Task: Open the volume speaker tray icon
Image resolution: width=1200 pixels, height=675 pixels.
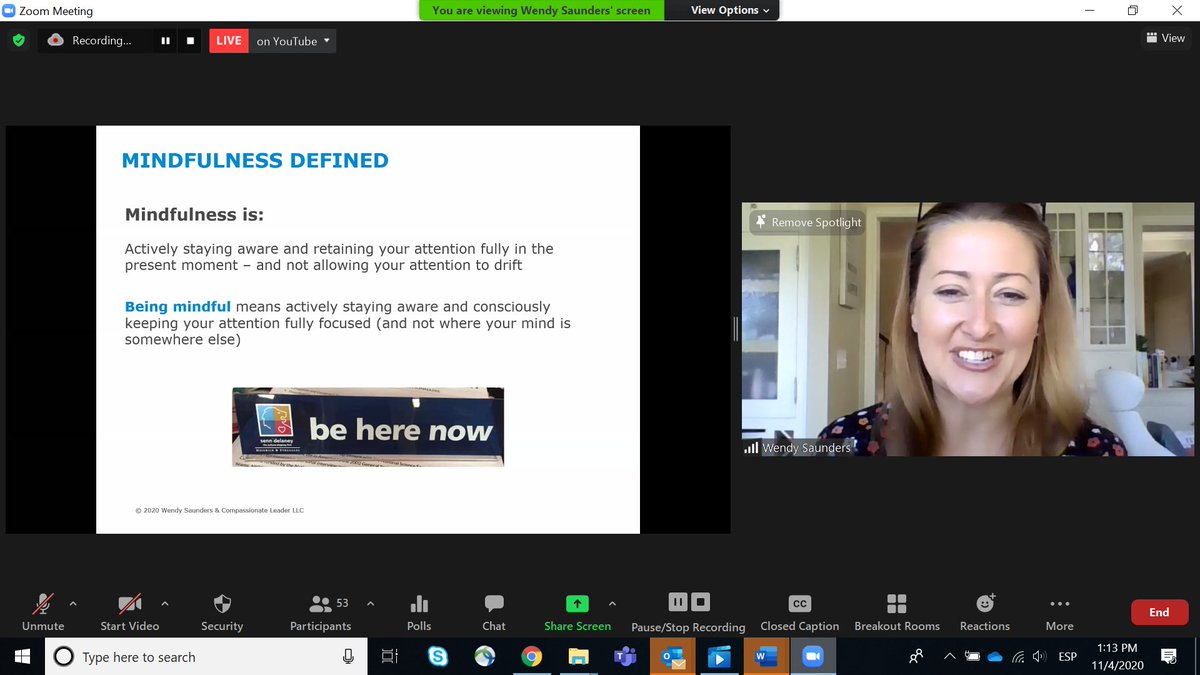Action: tap(1041, 657)
